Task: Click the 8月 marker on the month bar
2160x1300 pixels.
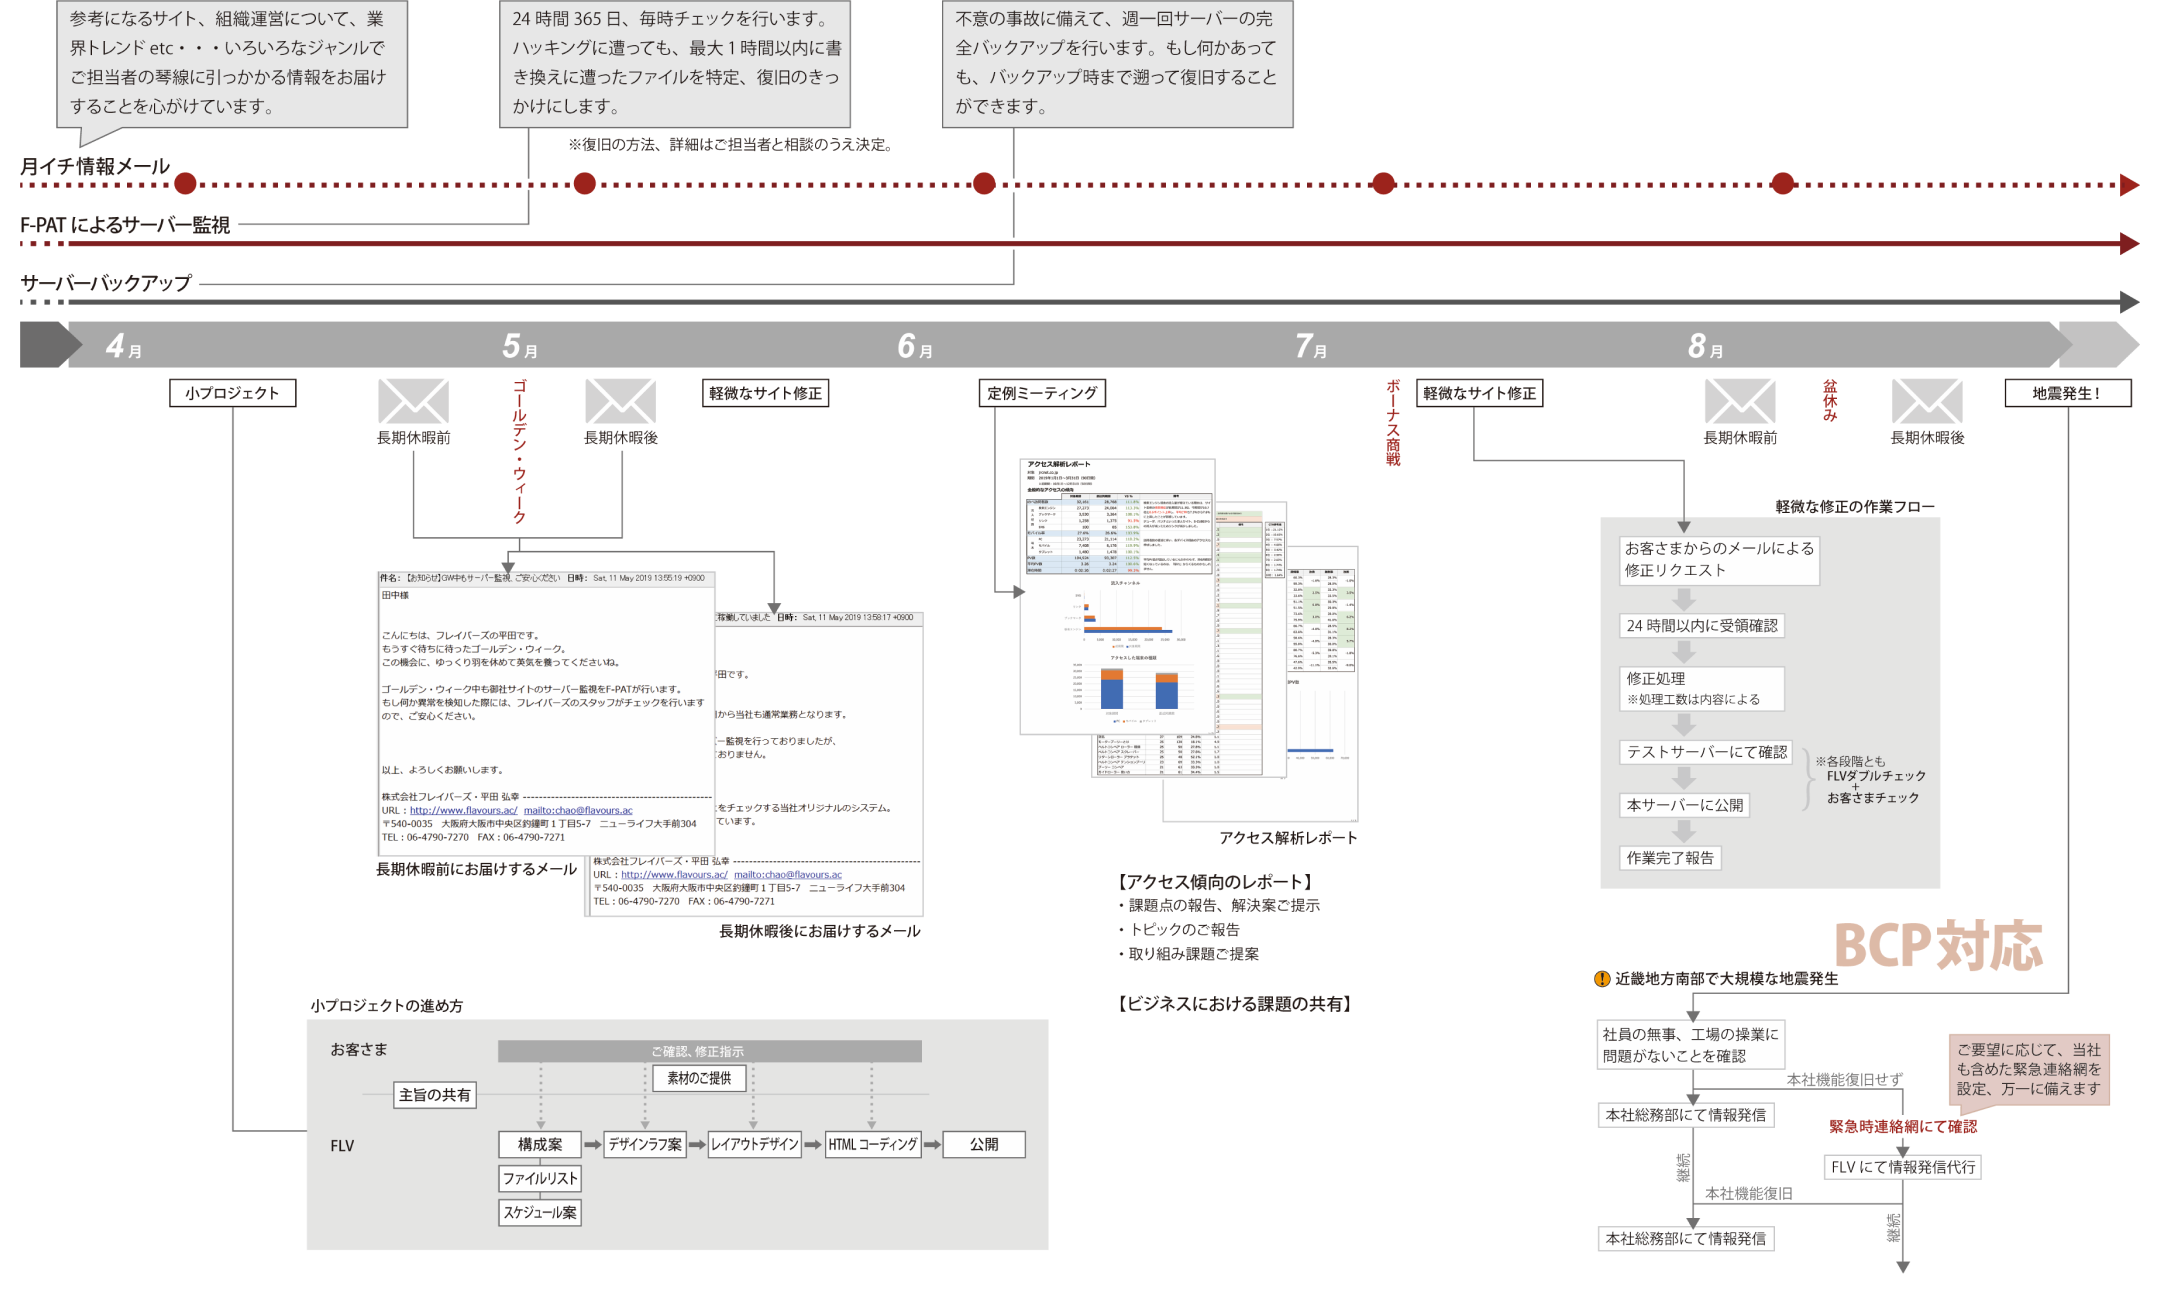Action: coord(1706,346)
